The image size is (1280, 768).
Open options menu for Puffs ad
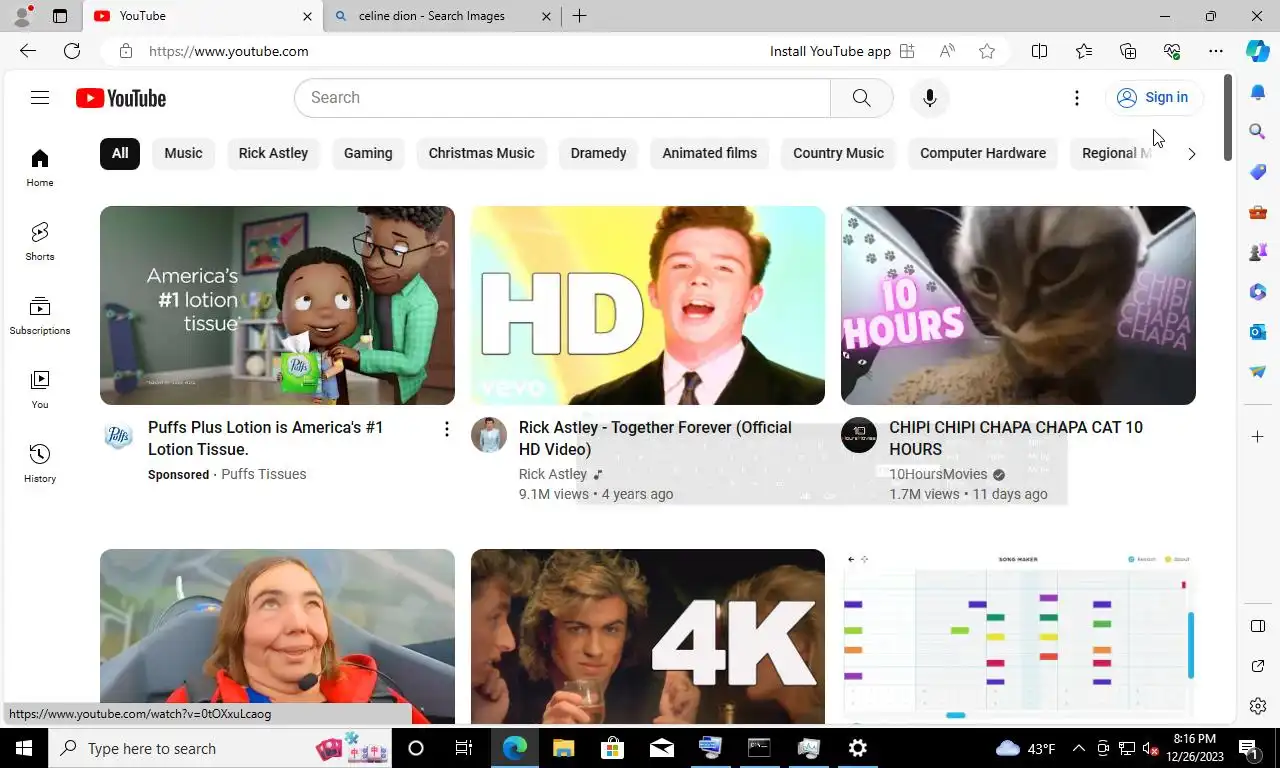(446, 429)
